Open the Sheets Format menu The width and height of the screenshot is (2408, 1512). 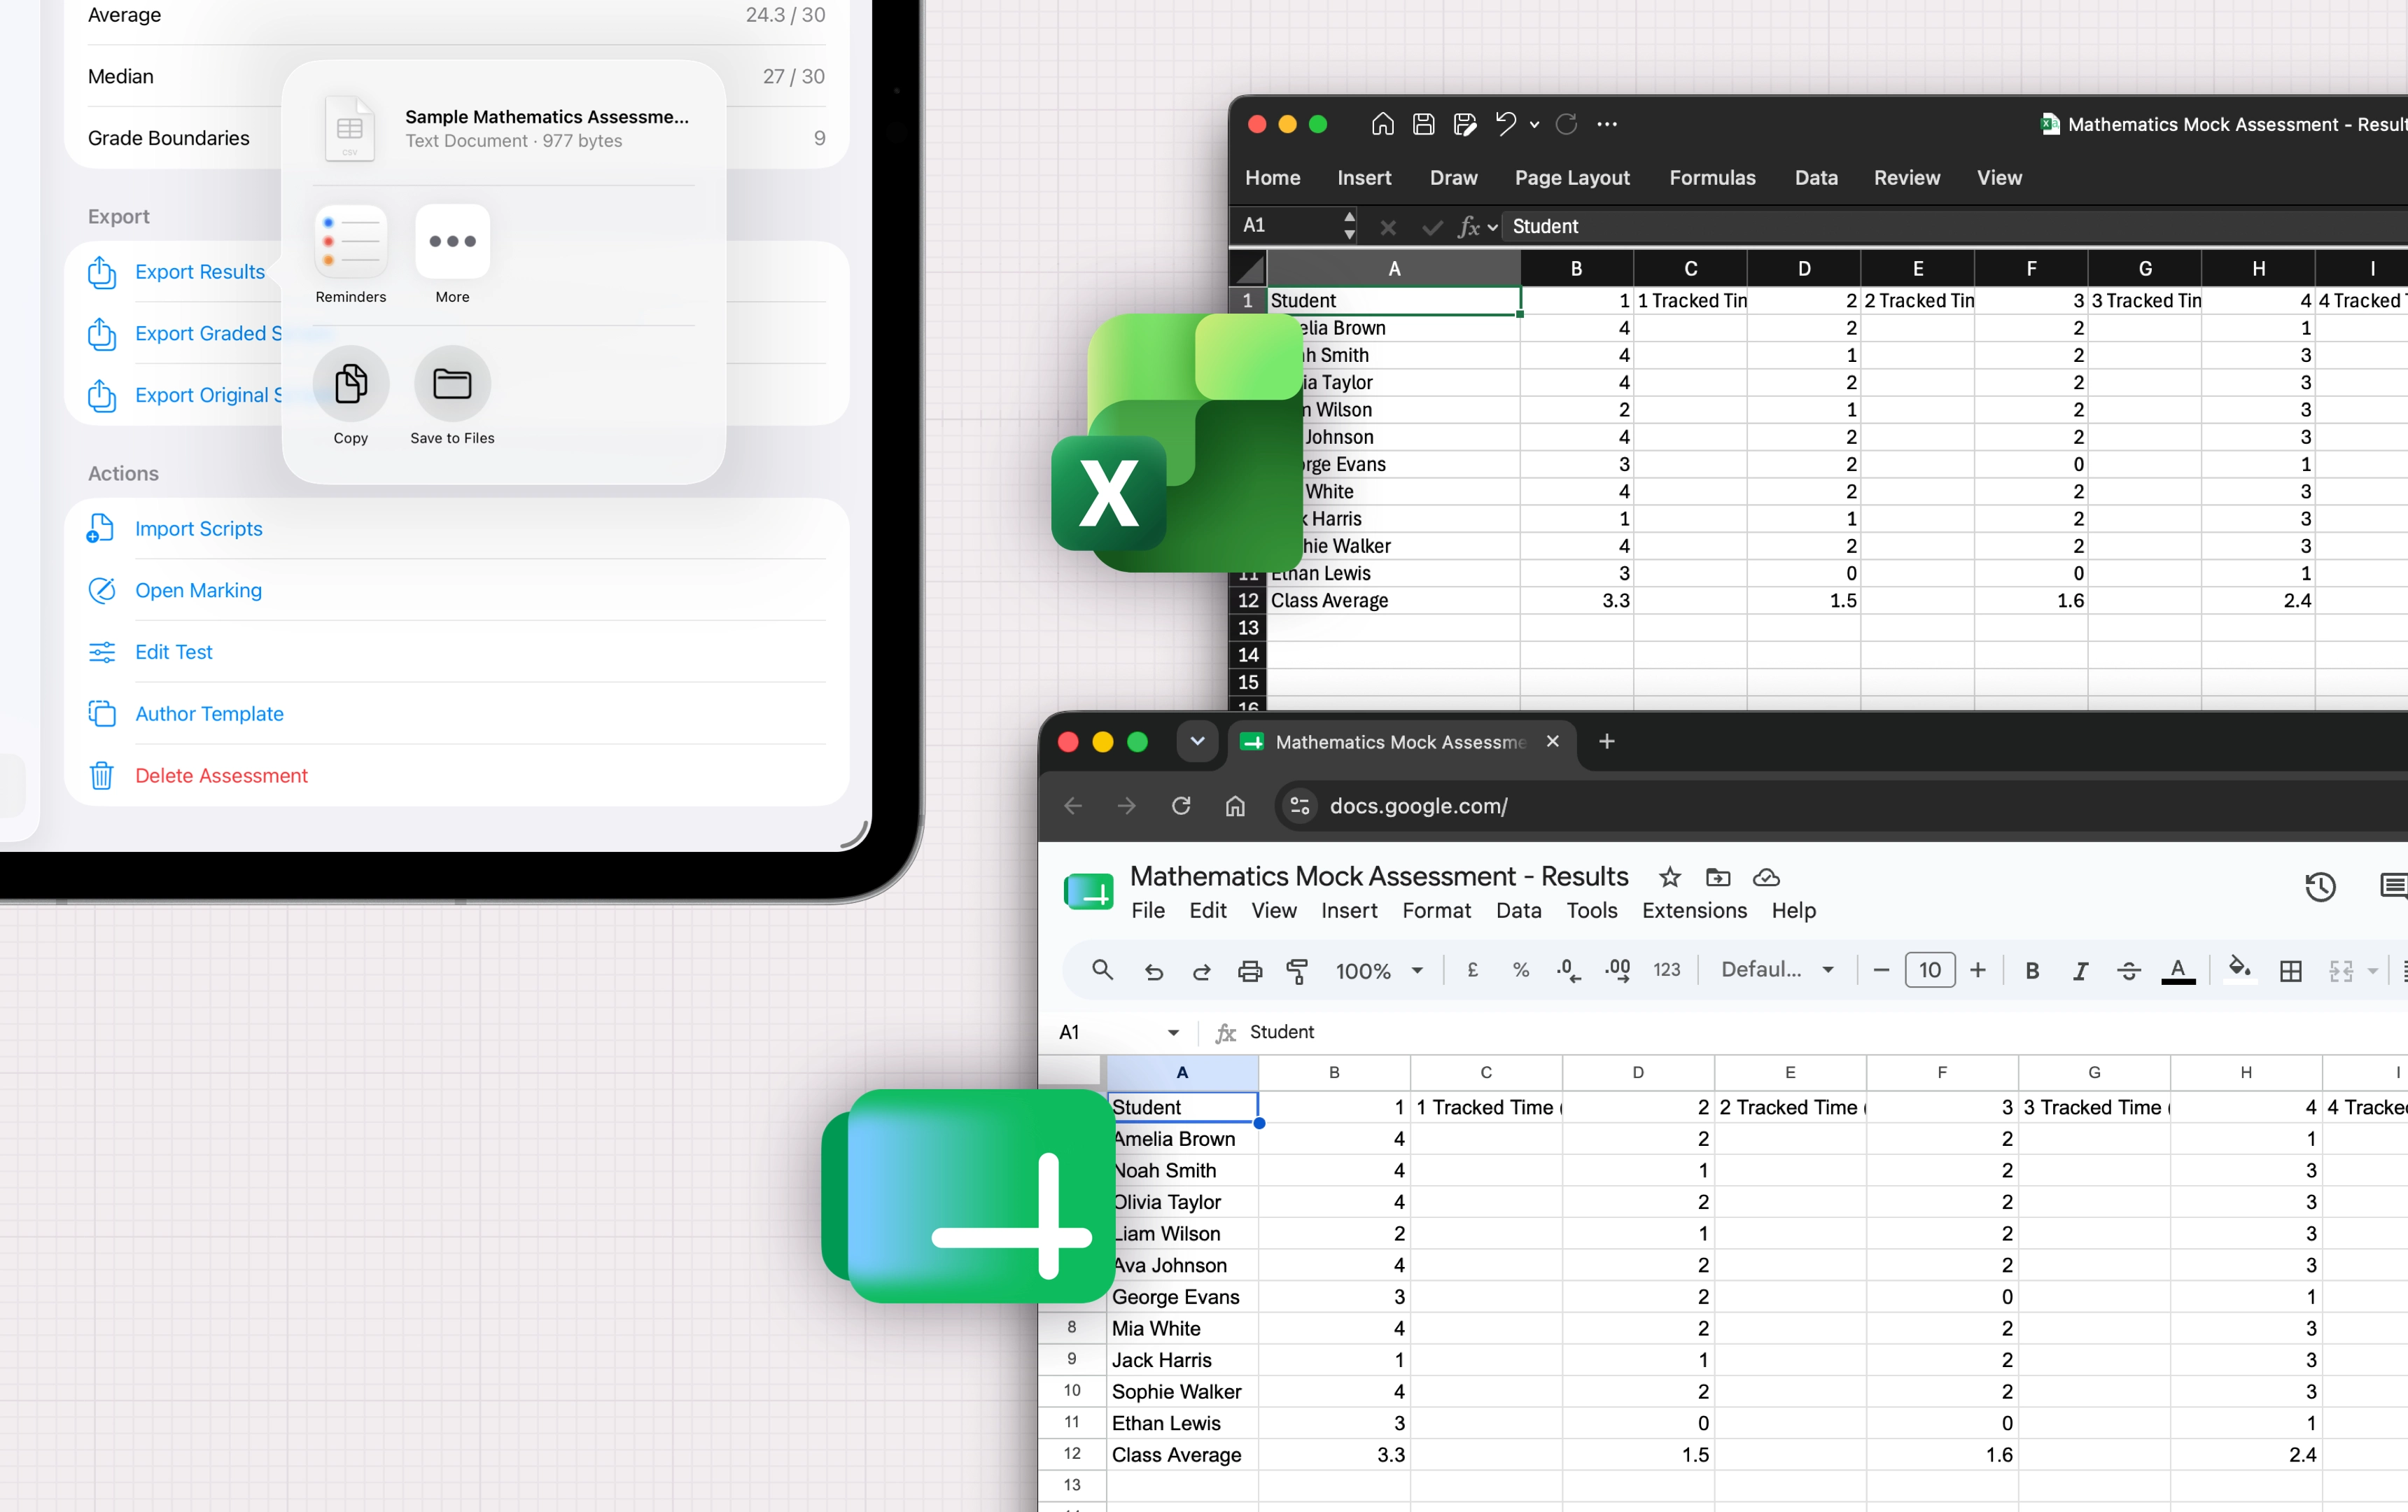1436,911
